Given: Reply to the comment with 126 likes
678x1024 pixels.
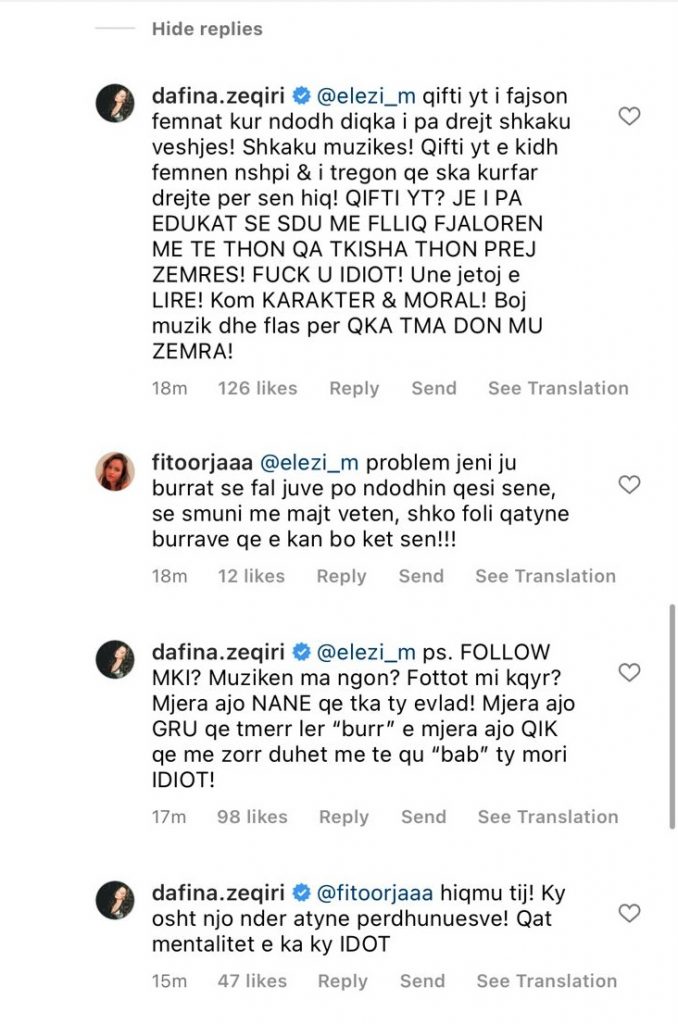Looking at the screenshot, I should (354, 388).
